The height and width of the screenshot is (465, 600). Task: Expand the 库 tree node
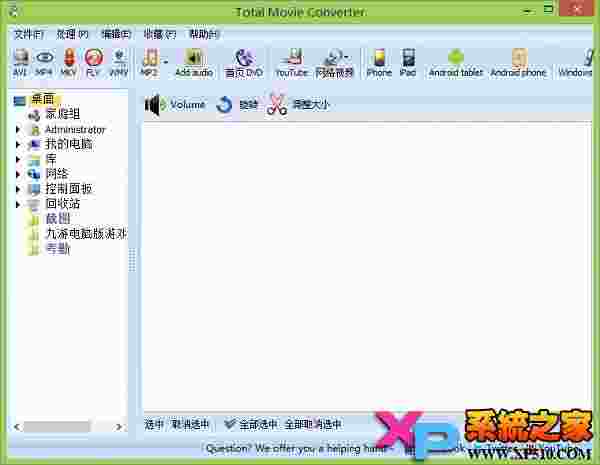tap(18, 159)
